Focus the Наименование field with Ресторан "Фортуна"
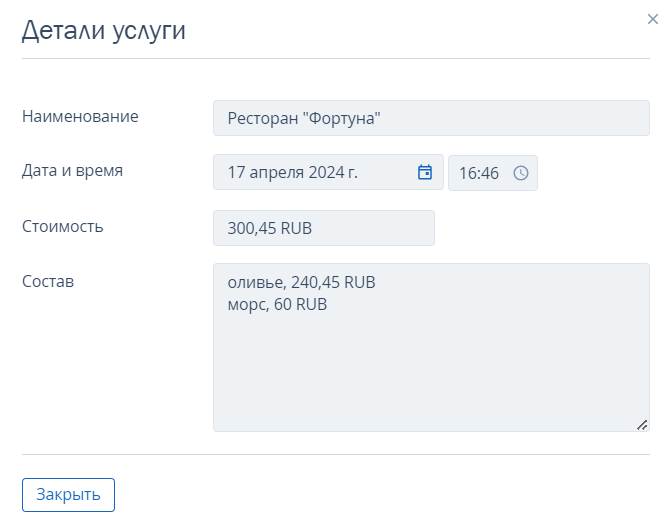This screenshot has height=531, width=671. pos(431,118)
